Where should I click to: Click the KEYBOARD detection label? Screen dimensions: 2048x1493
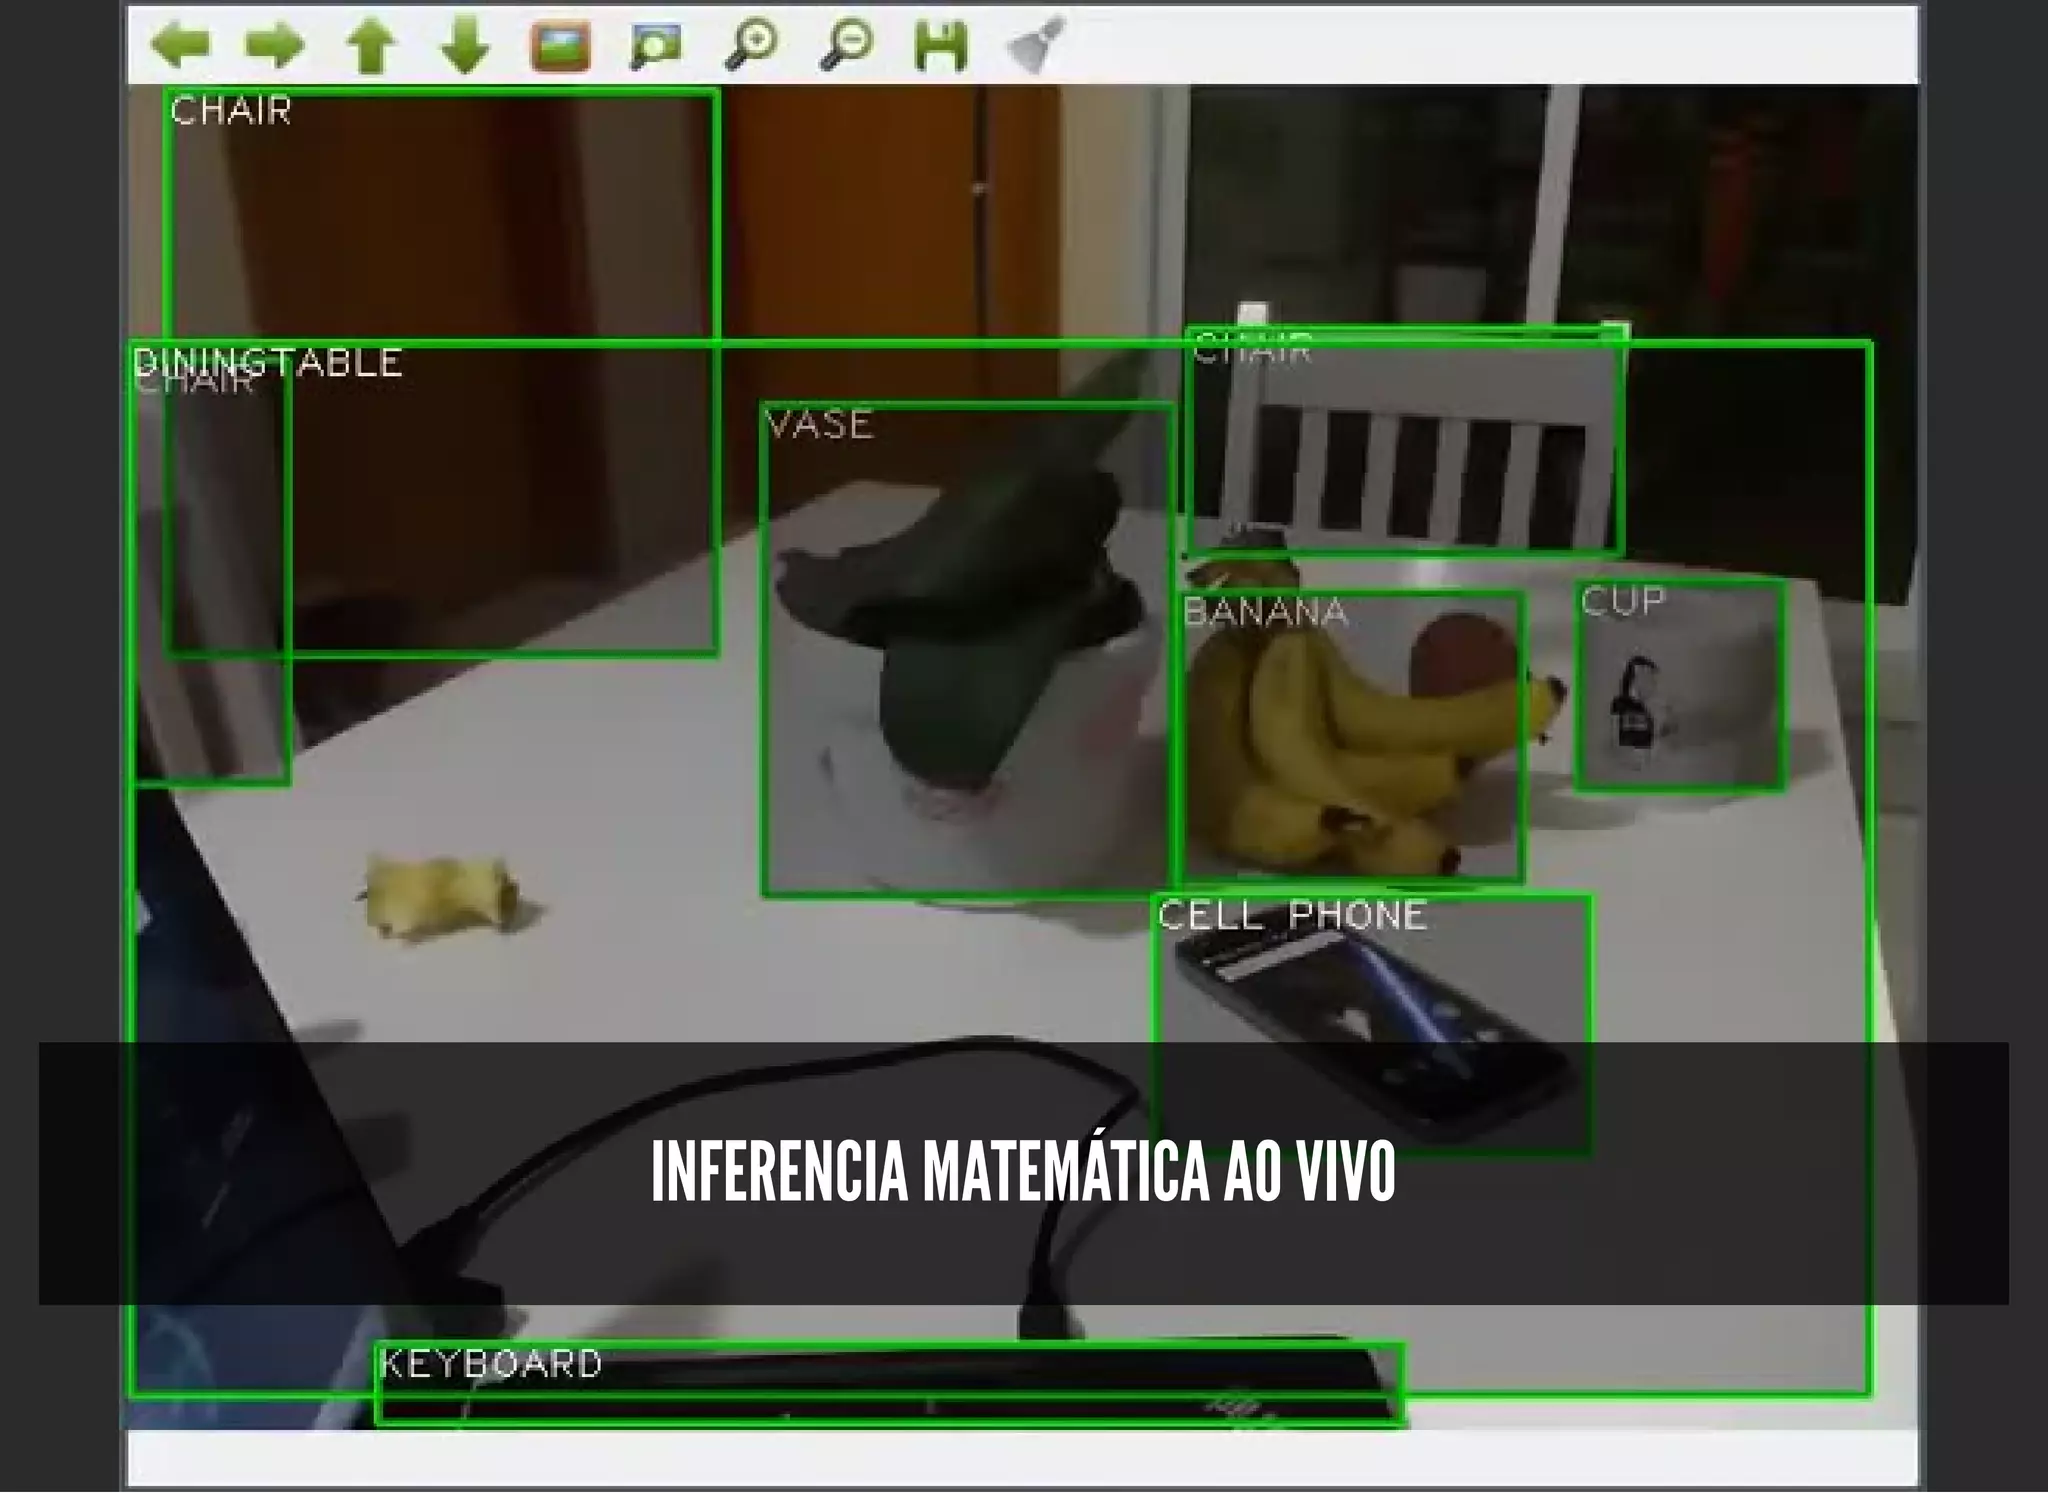click(x=491, y=1364)
